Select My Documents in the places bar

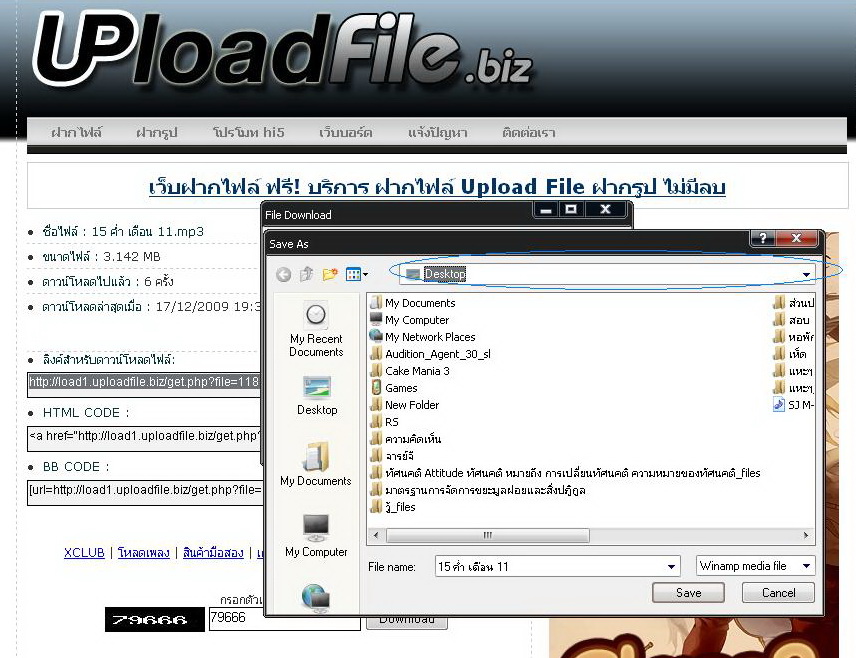pos(316,464)
